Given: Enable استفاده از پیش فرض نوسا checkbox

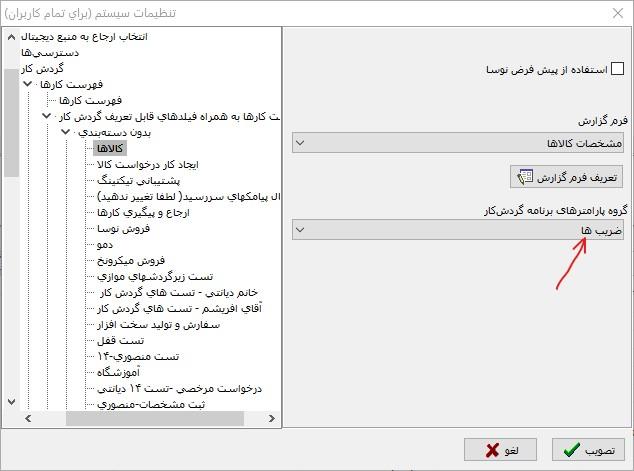Looking at the screenshot, I should (617, 70).
